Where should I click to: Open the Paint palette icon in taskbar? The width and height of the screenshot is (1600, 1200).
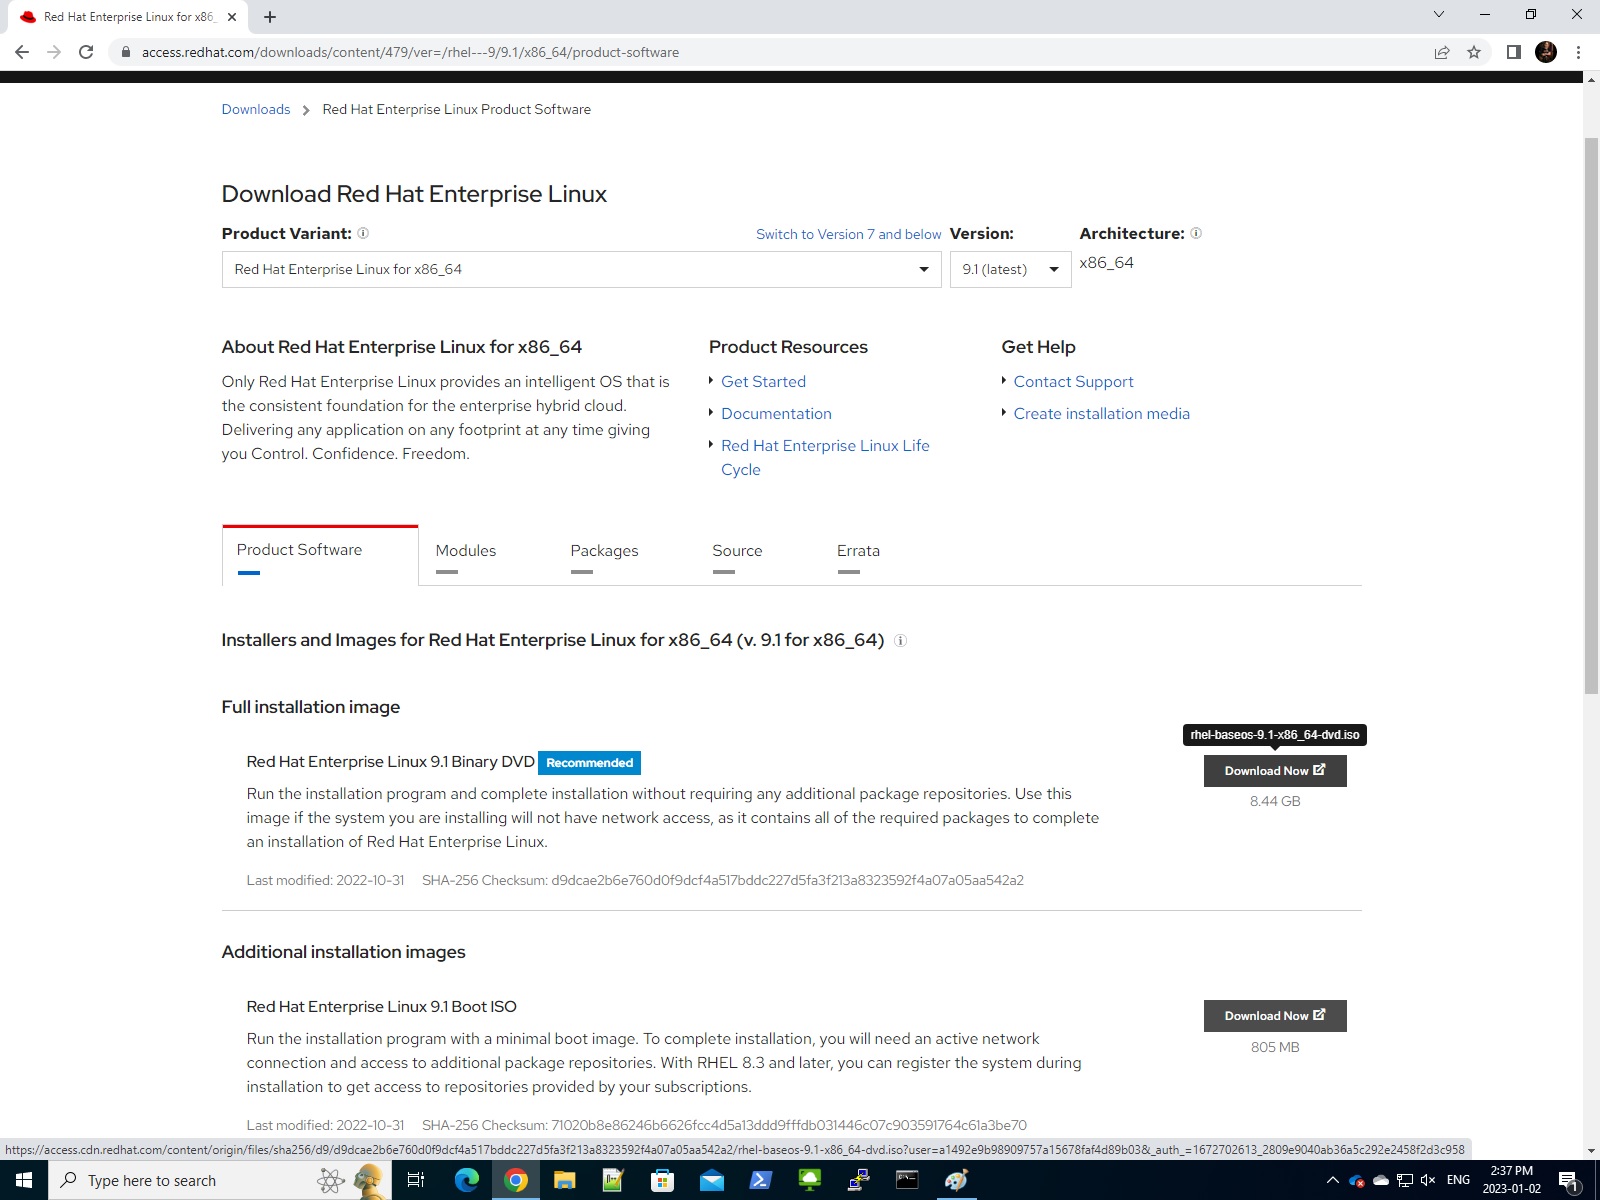click(x=956, y=1180)
